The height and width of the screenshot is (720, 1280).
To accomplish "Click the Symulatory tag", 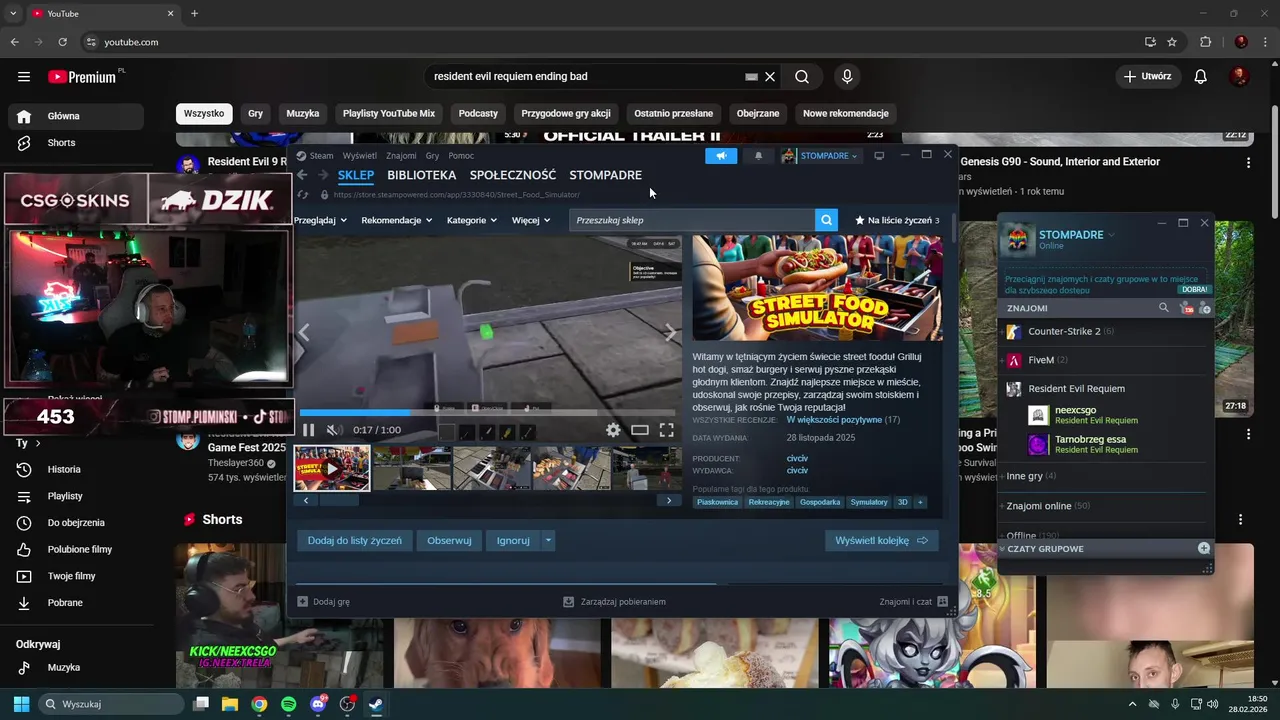I will pyautogui.click(x=868, y=502).
